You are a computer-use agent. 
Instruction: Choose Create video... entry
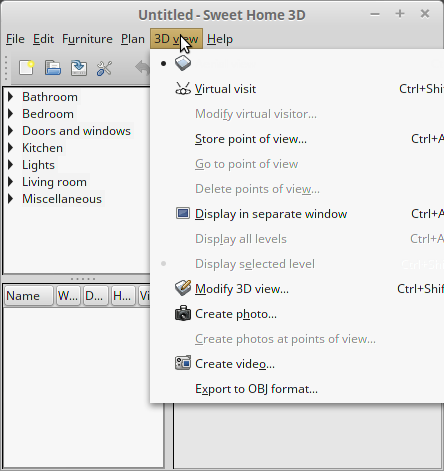click(x=297, y=364)
